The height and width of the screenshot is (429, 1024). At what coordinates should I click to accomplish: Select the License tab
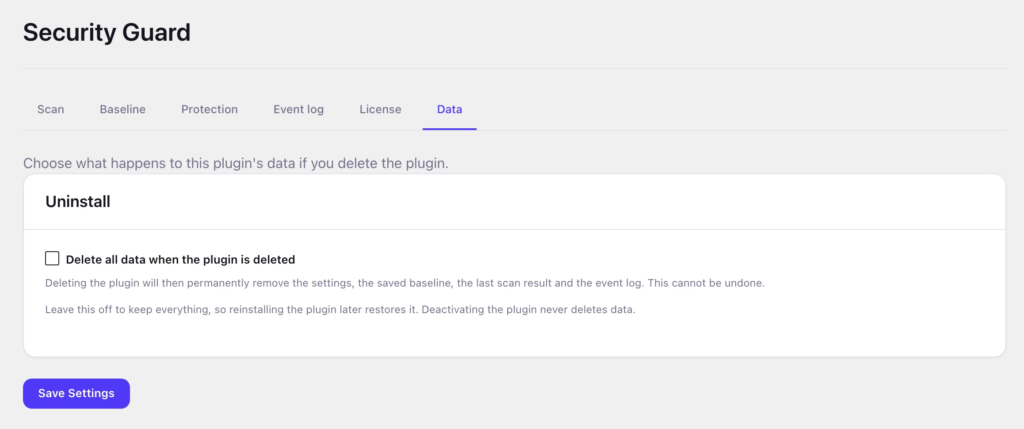pos(380,109)
